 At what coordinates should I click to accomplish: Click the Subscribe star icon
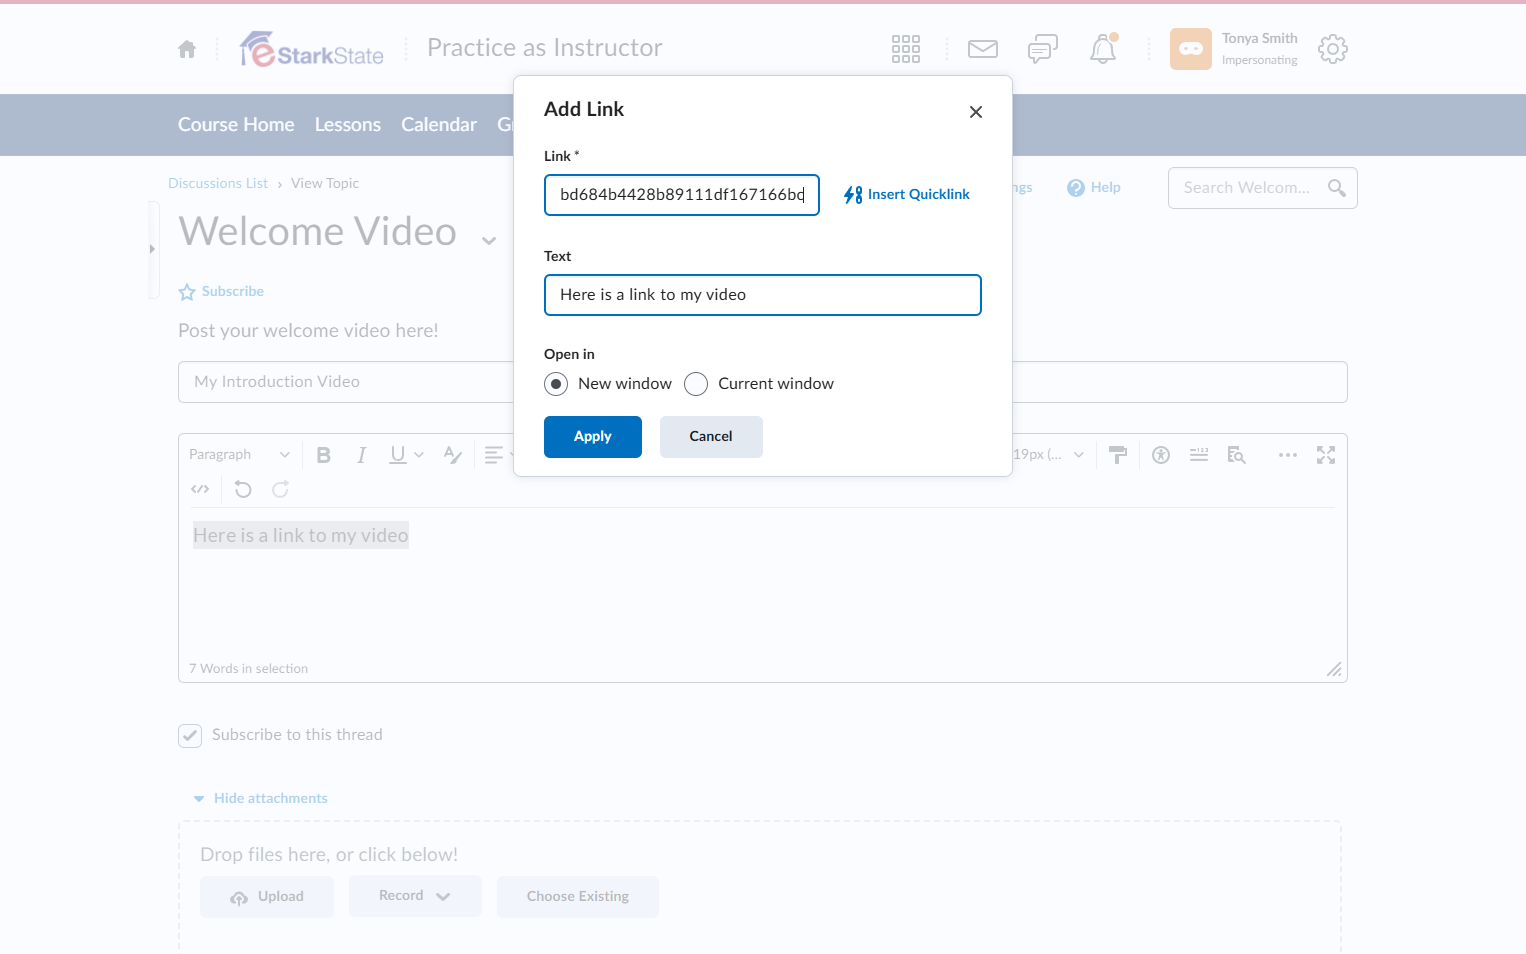tap(187, 292)
